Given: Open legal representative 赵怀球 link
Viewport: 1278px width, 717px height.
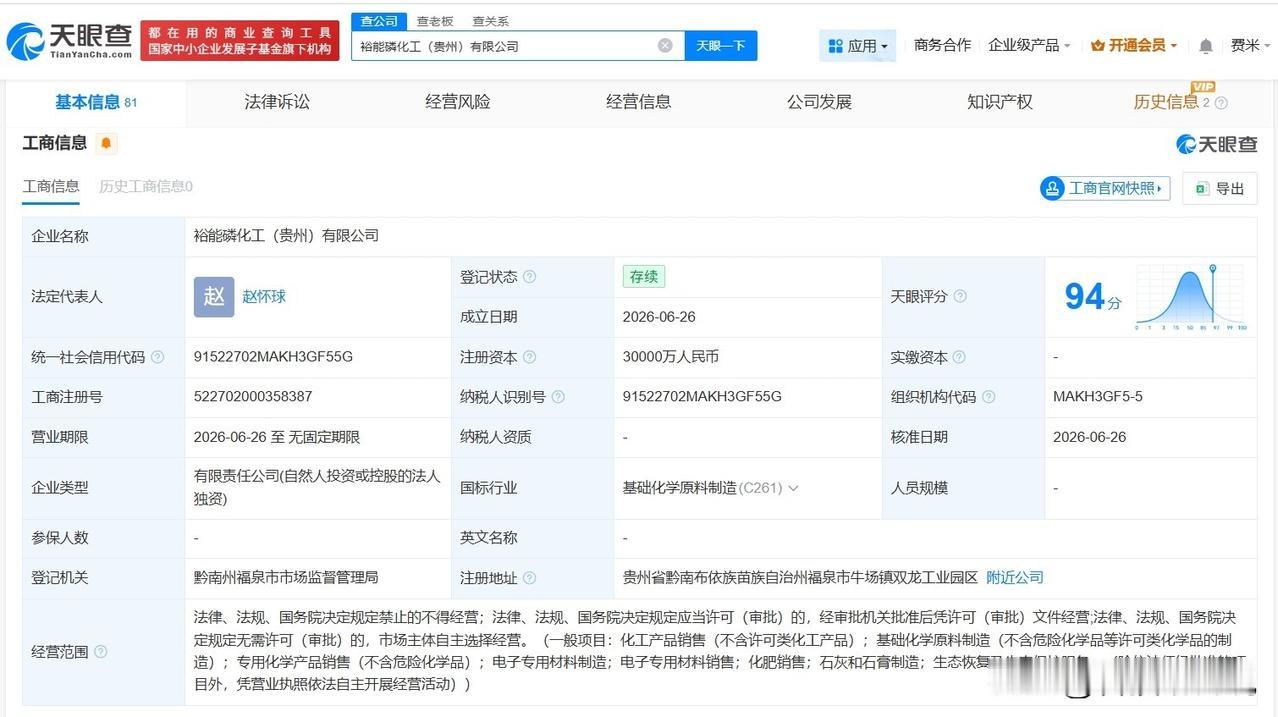Looking at the screenshot, I should [x=264, y=297].
